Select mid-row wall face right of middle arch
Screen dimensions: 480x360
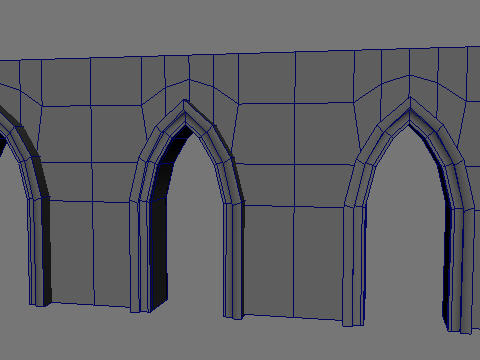(268, 134)
